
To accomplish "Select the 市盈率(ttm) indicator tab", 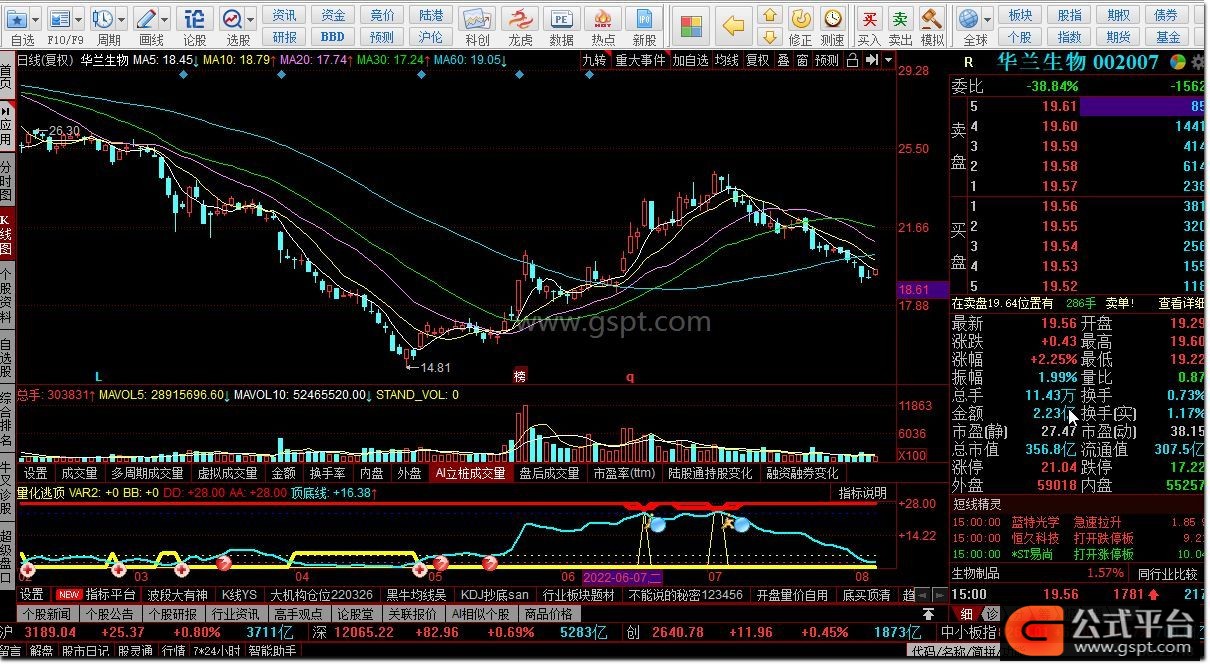I will pyautogui.click(x=624, y=473).
